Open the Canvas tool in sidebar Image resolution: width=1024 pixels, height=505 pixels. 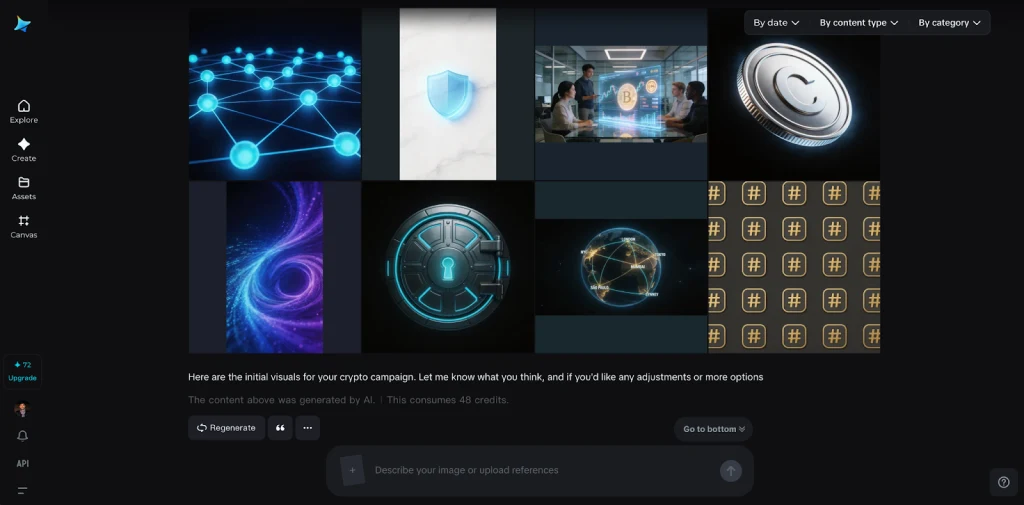24,226
